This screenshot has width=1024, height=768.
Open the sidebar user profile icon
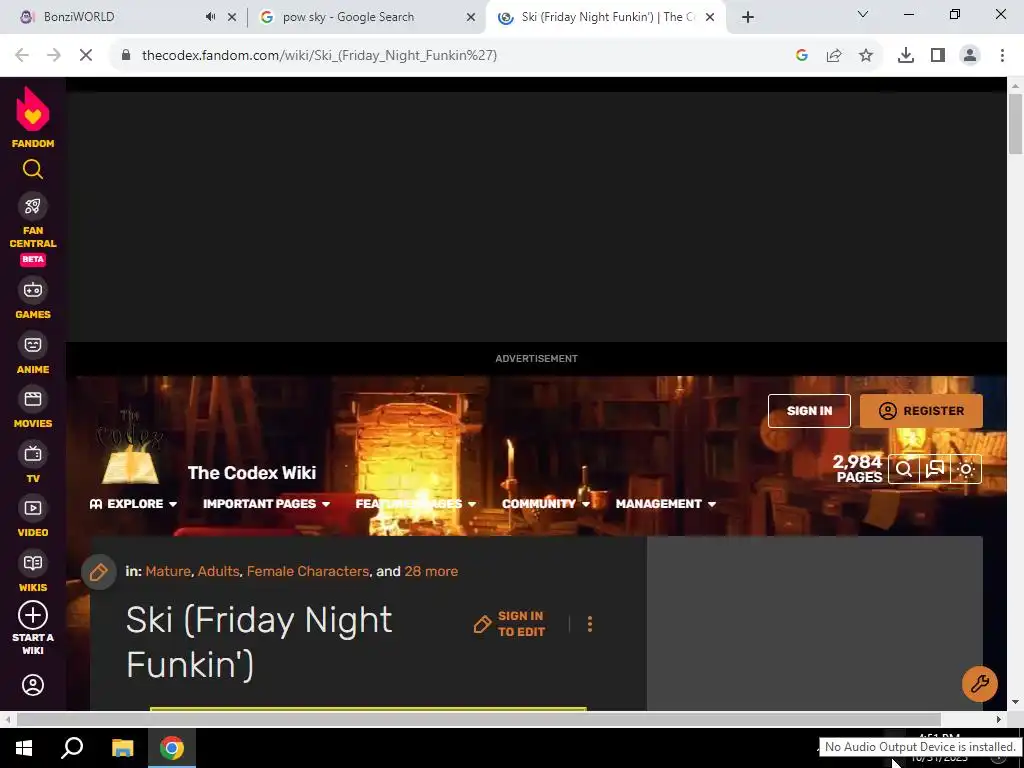33,685
